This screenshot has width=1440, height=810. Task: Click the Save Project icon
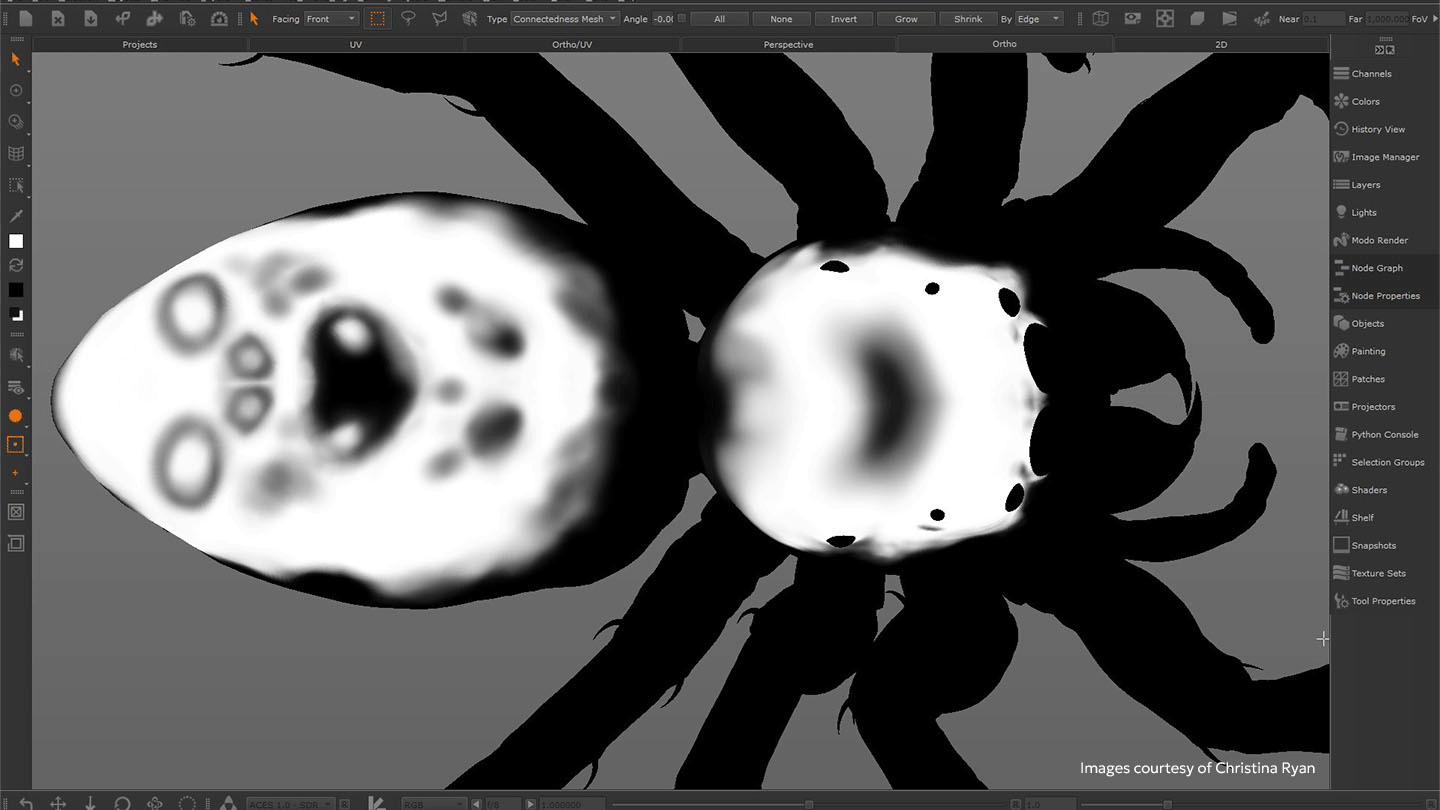[x=90, y=18]
